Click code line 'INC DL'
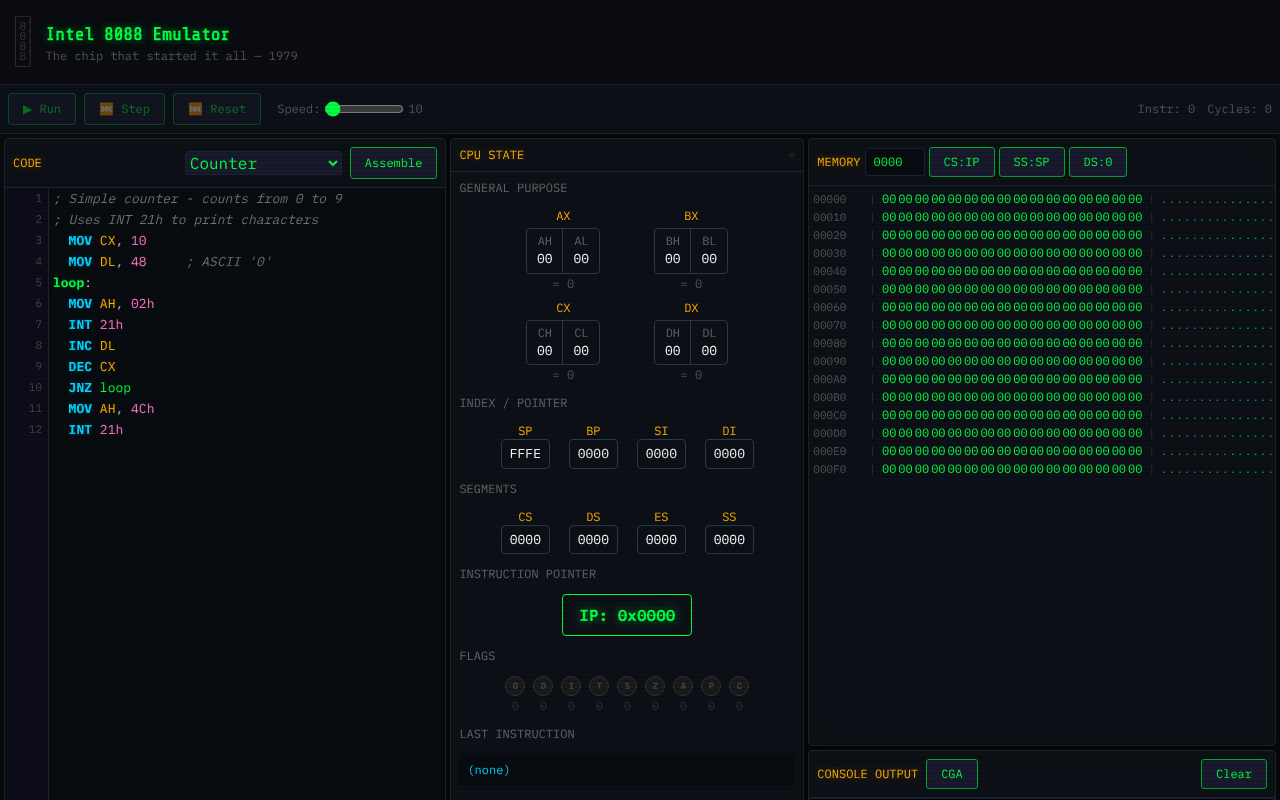This screenshot has height=800, width=1280. (x=92, y=346)
